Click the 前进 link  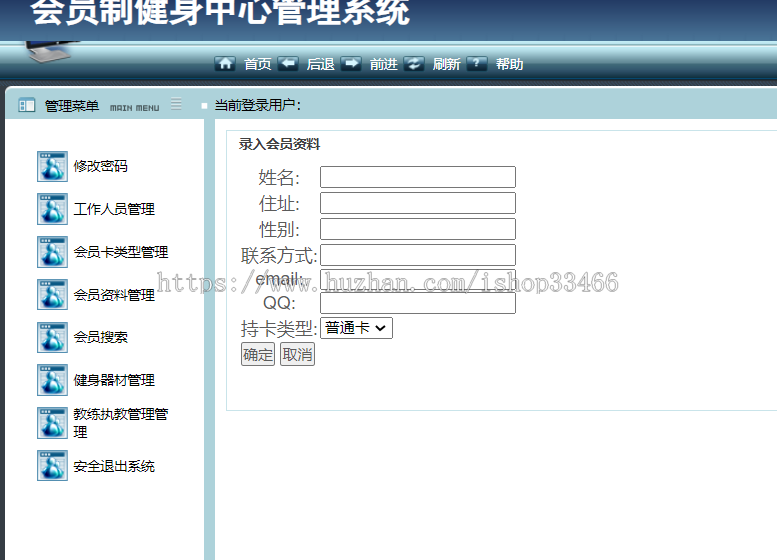click(384, 64)
